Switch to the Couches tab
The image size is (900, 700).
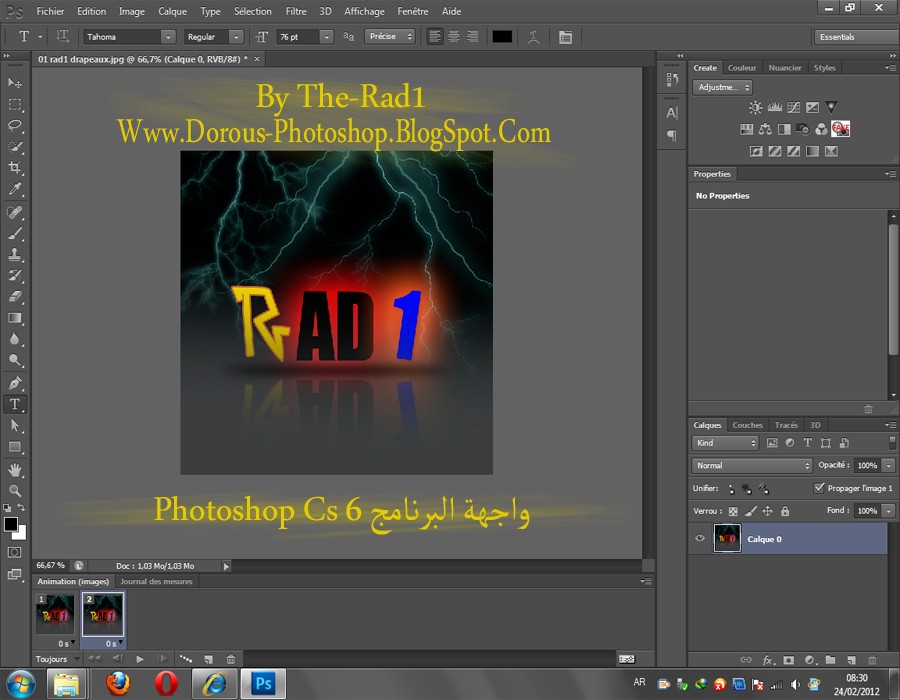tap(747, 425)
